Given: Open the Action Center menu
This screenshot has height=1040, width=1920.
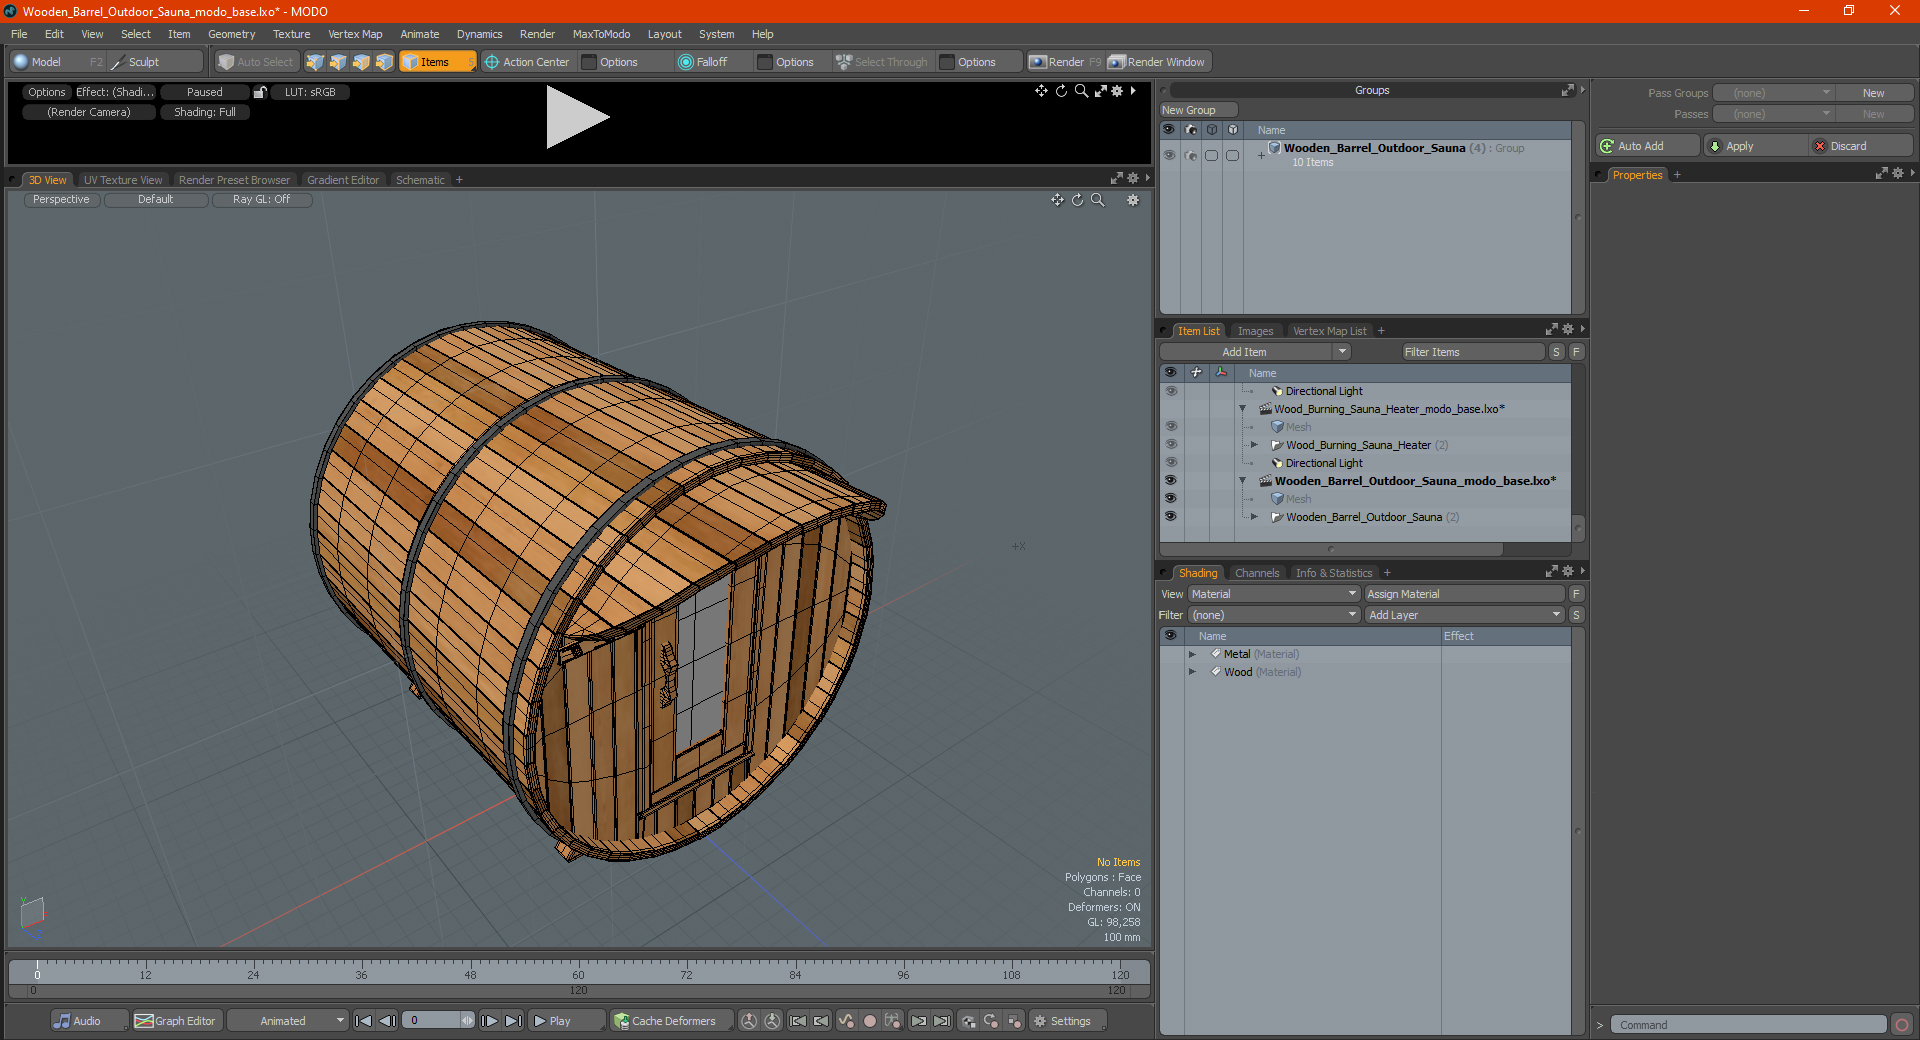Looking at the screenshot, I should [x=527, y=62].
